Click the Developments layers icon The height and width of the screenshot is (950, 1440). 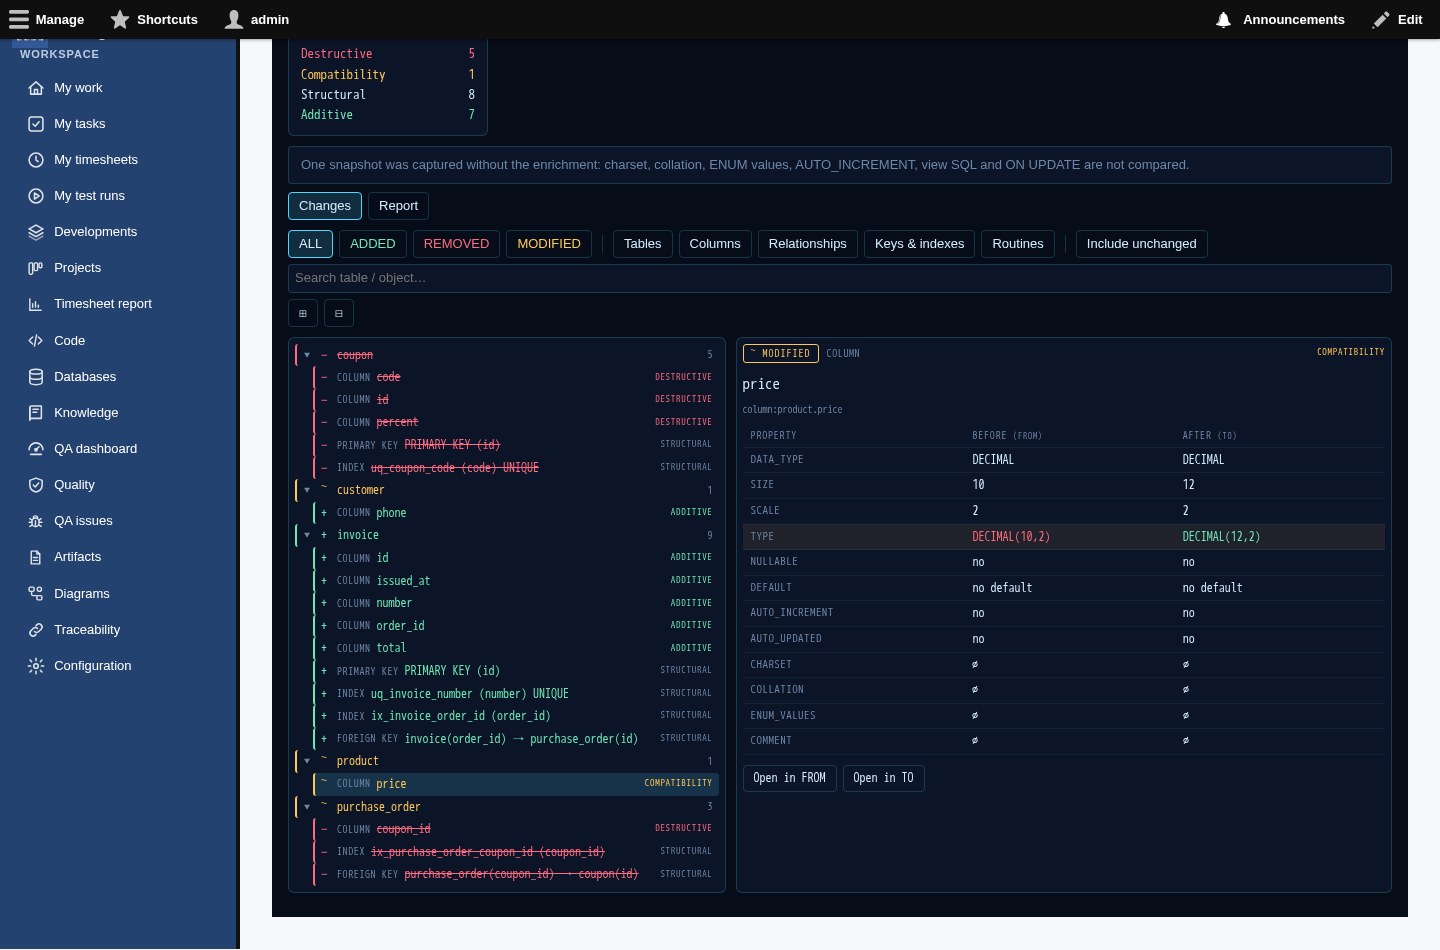click(x=36, y=232)
